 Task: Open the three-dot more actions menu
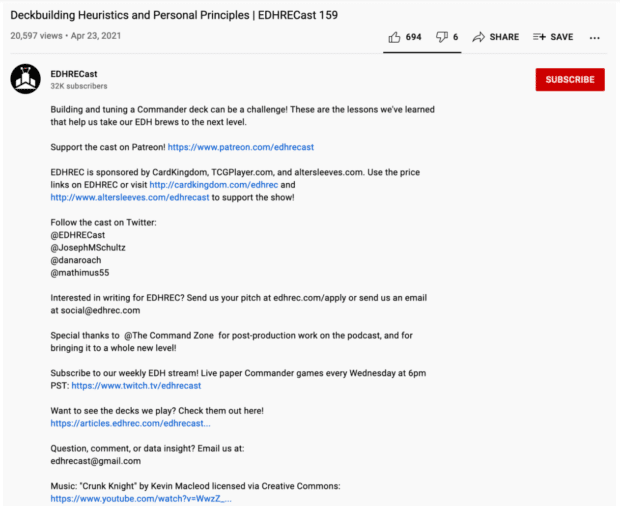pos(595,37)
